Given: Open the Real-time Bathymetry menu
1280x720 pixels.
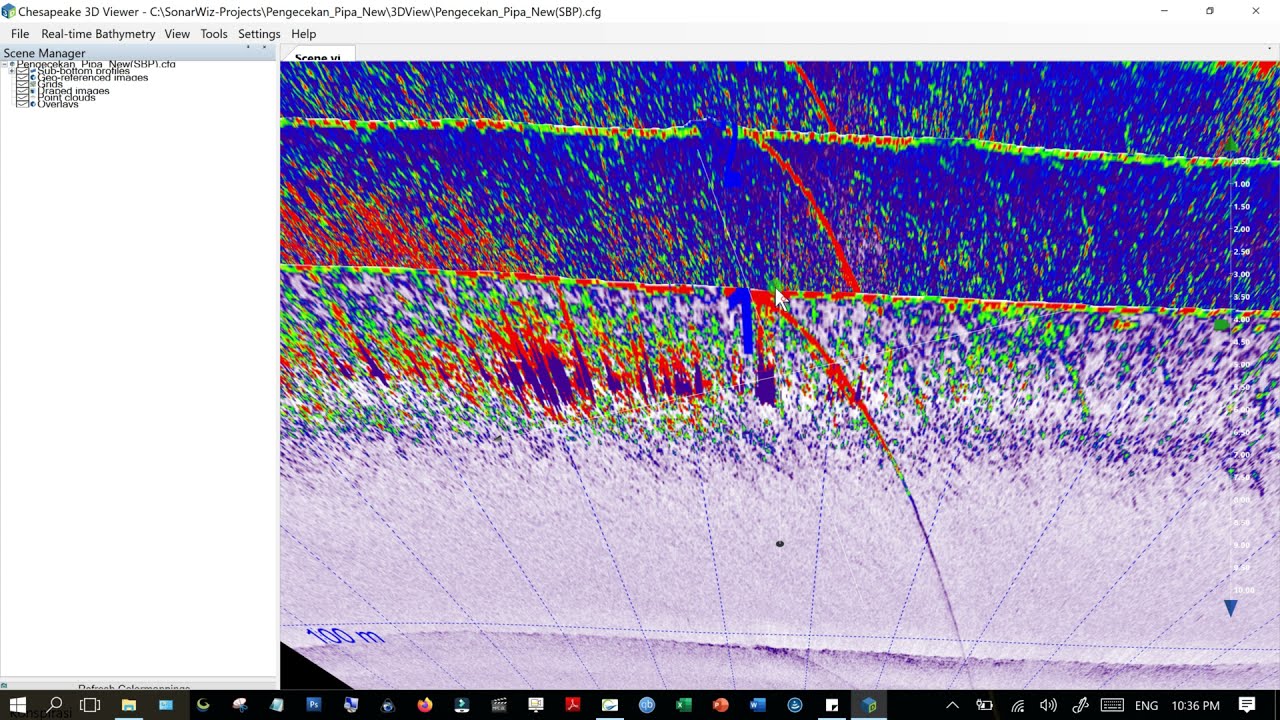Looking at the screenshot, I should tap(98, 34).
